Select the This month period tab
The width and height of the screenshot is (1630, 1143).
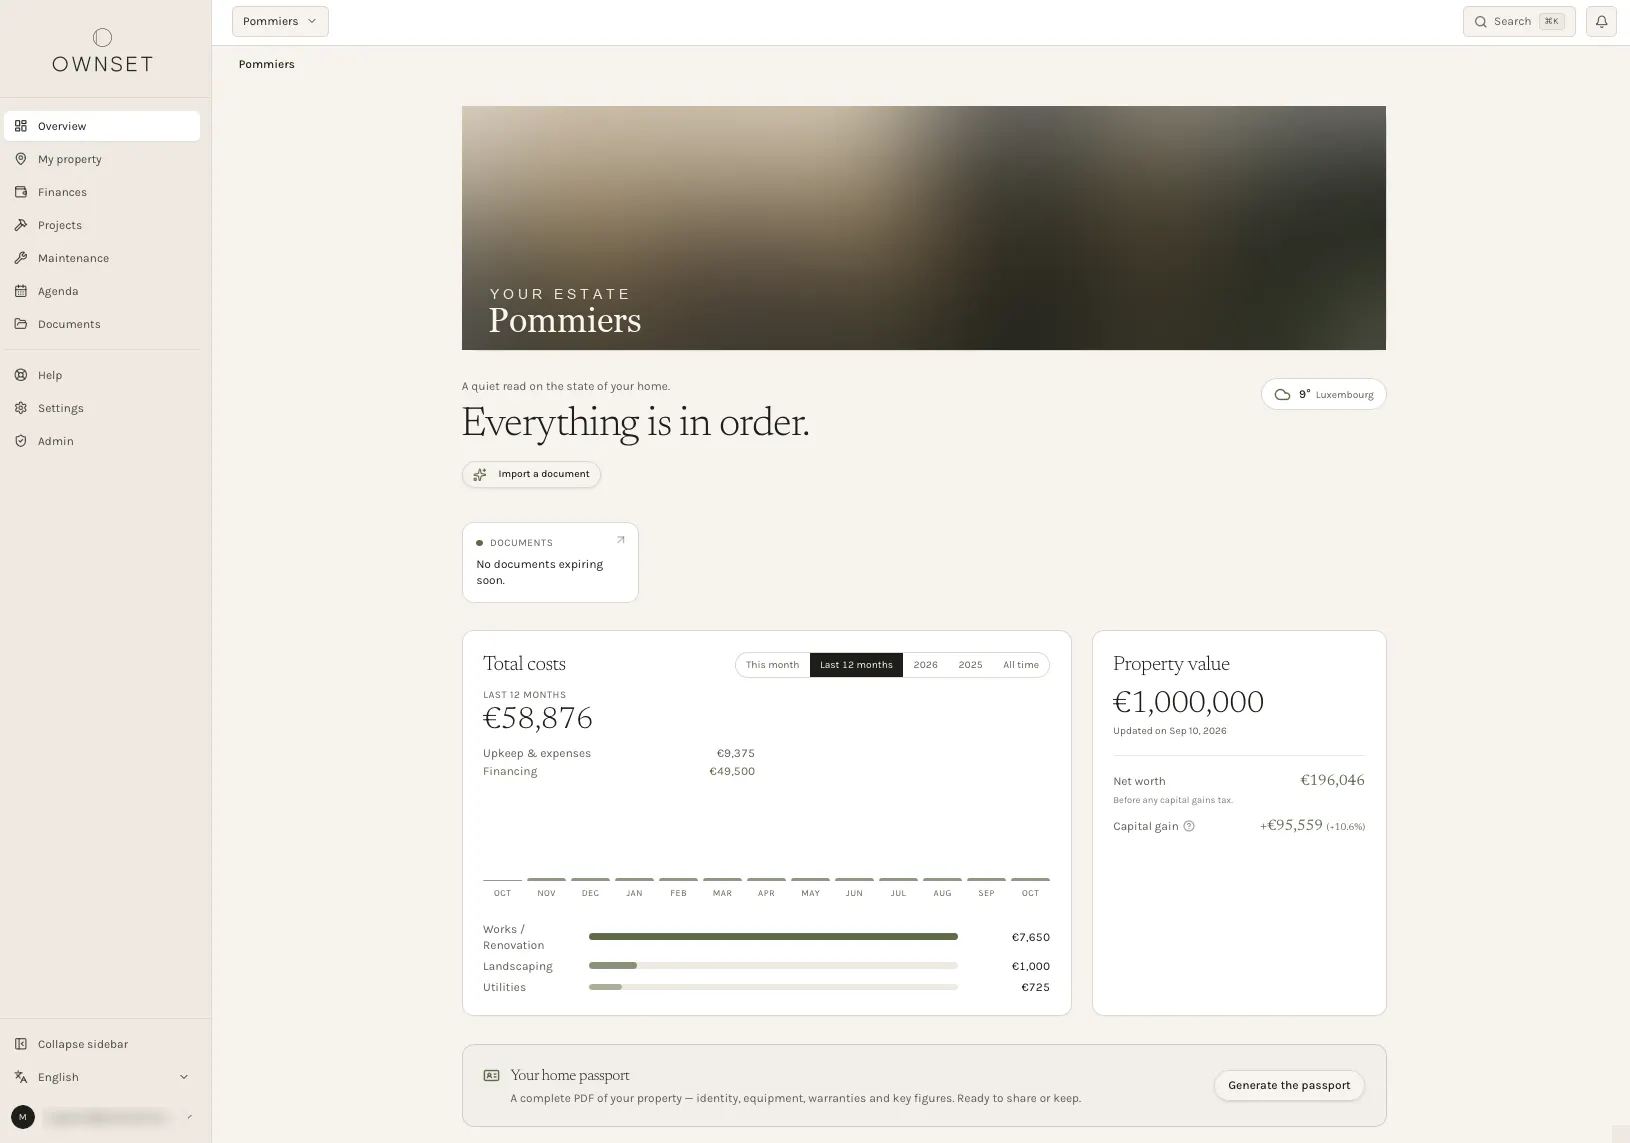tap(772, 665)
